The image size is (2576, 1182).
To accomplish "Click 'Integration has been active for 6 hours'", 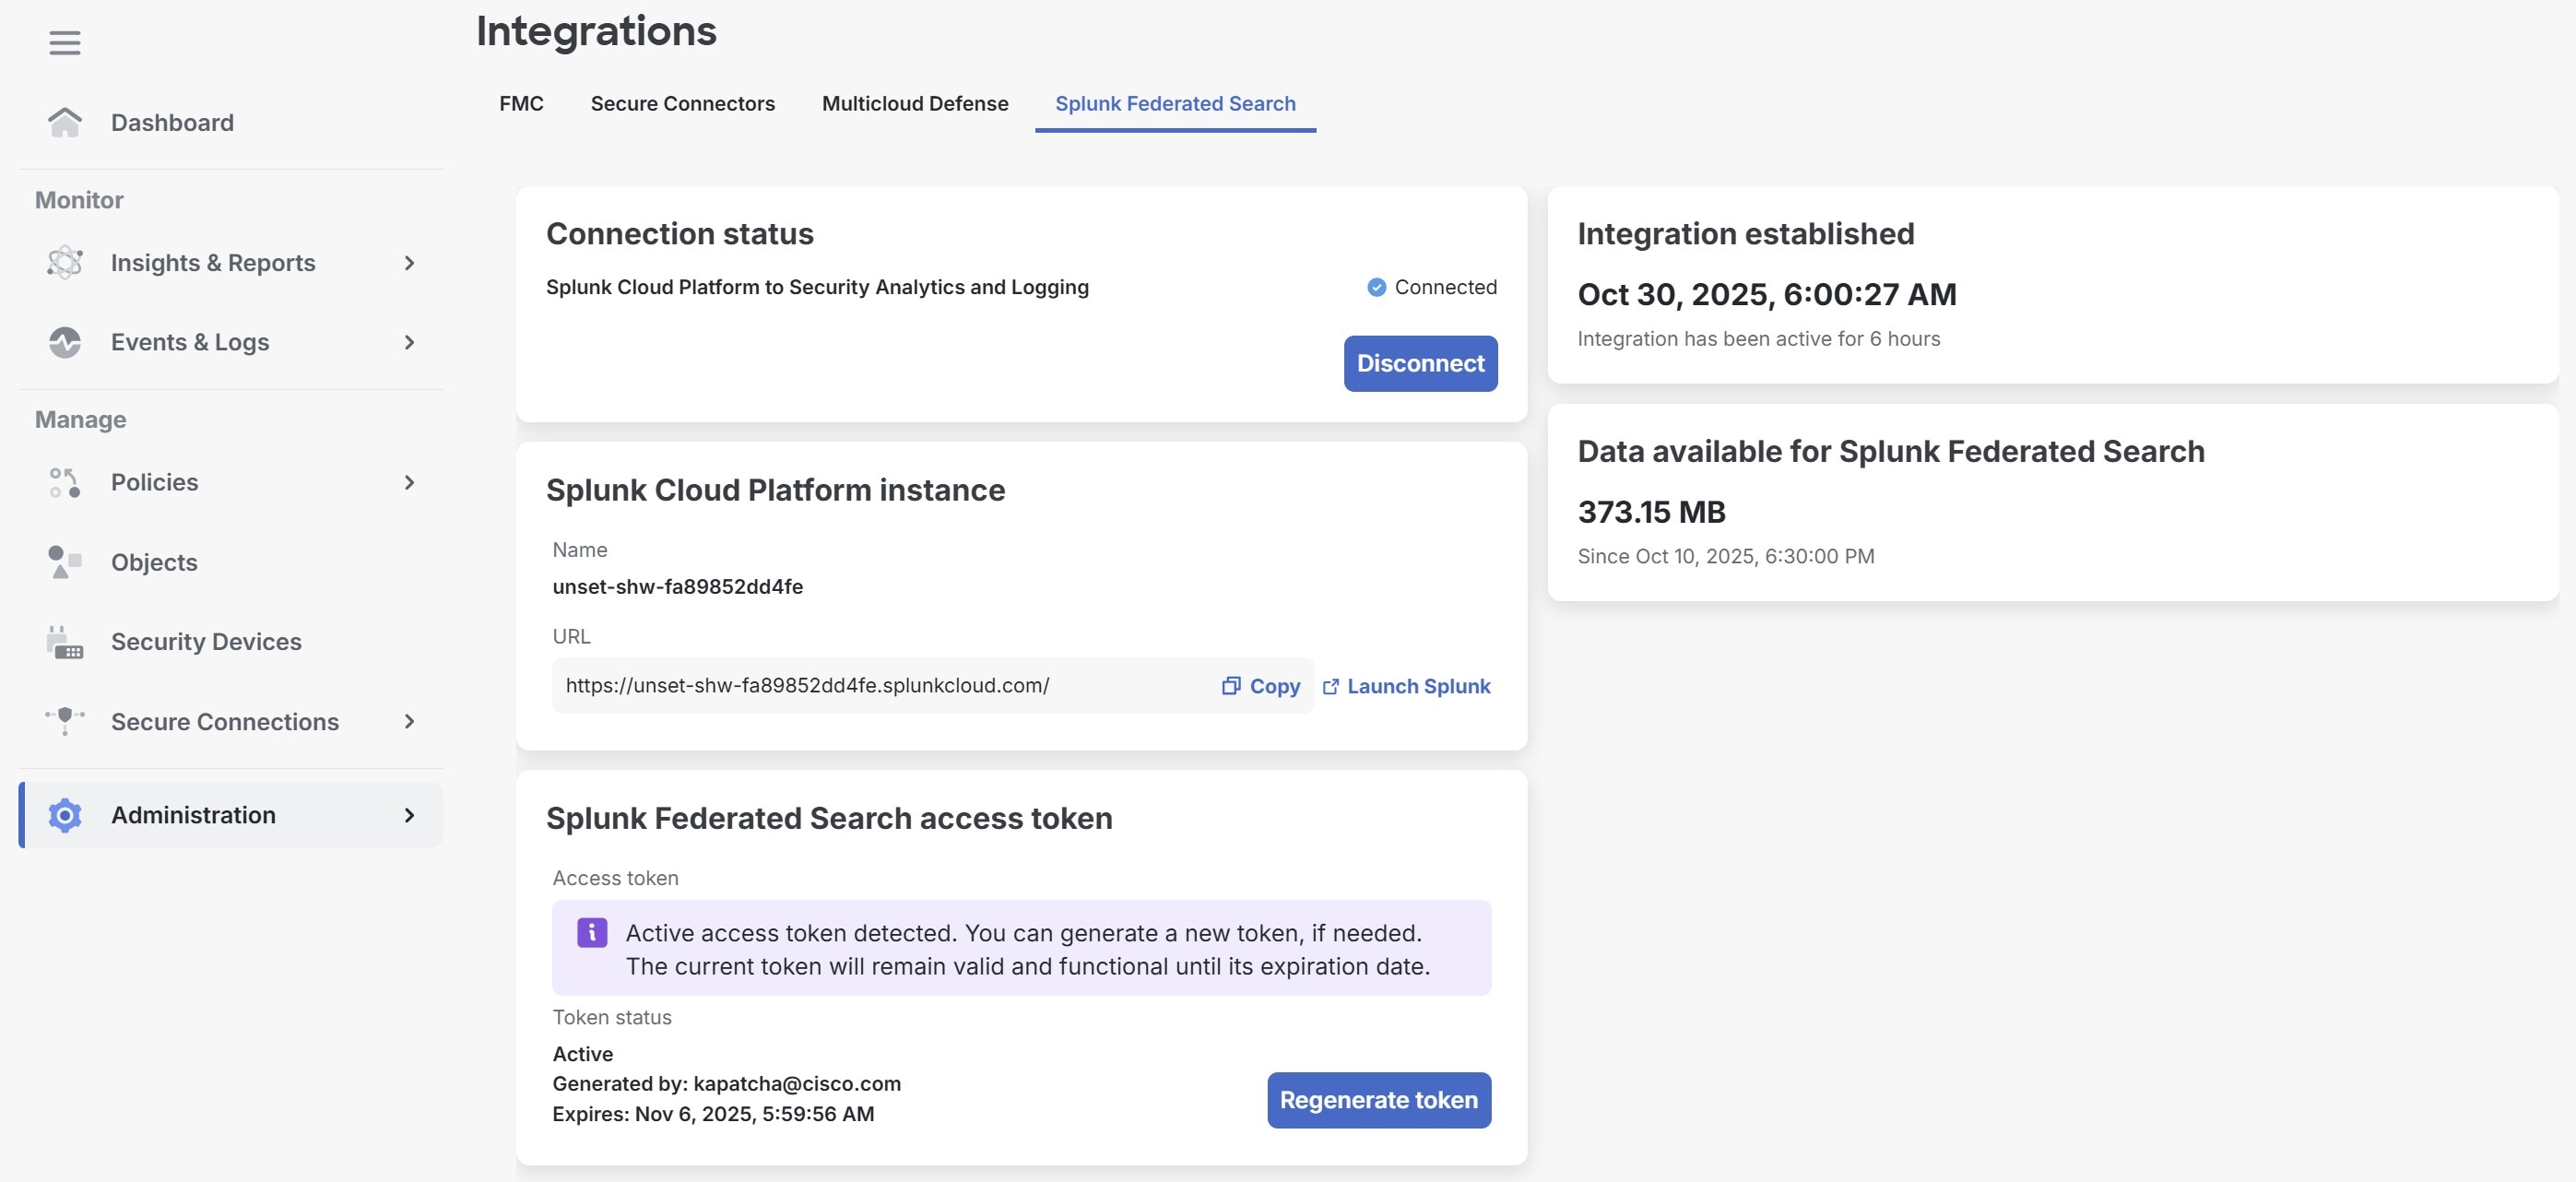I will [x=1758, y=339].
